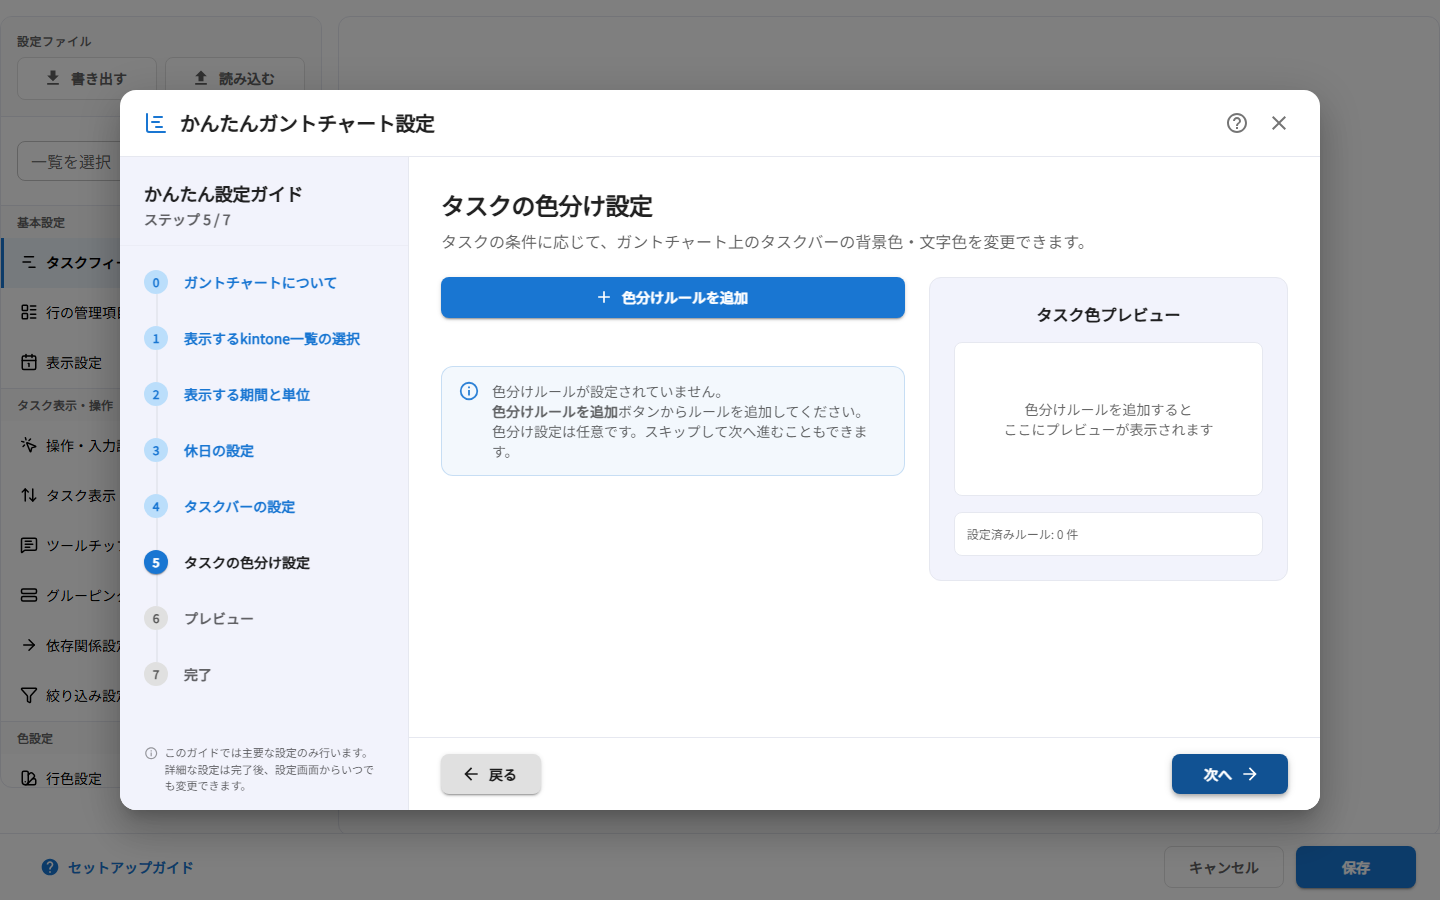
Task: Click 書き出す export button in background
Action: 87,78
